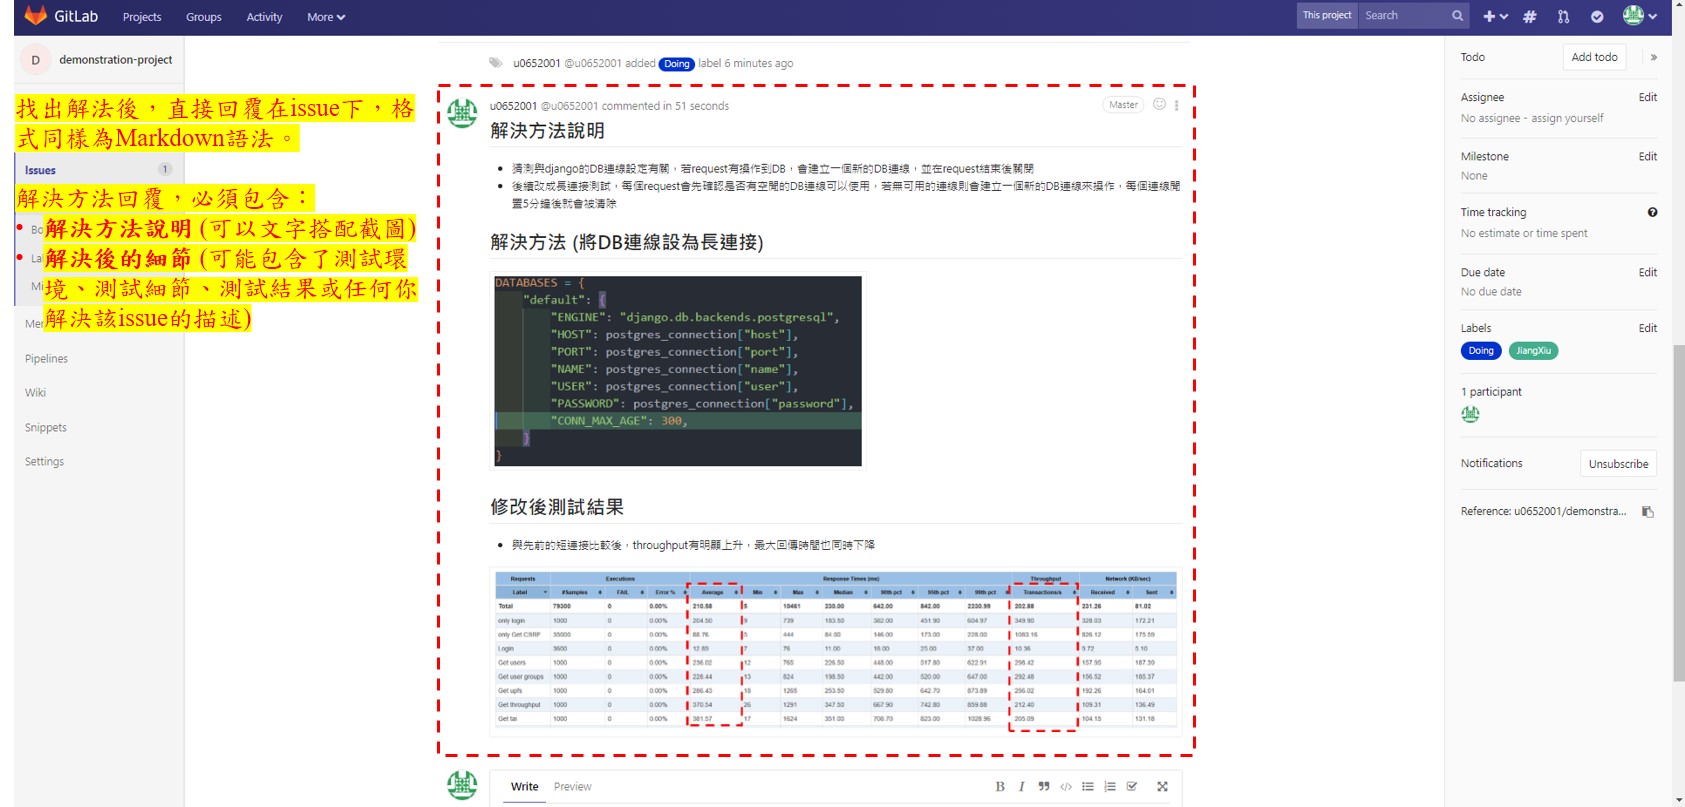This screenshot has width=1685, height=807.
Task: Open the Groups menu in top bar
Action: point(204,17)
